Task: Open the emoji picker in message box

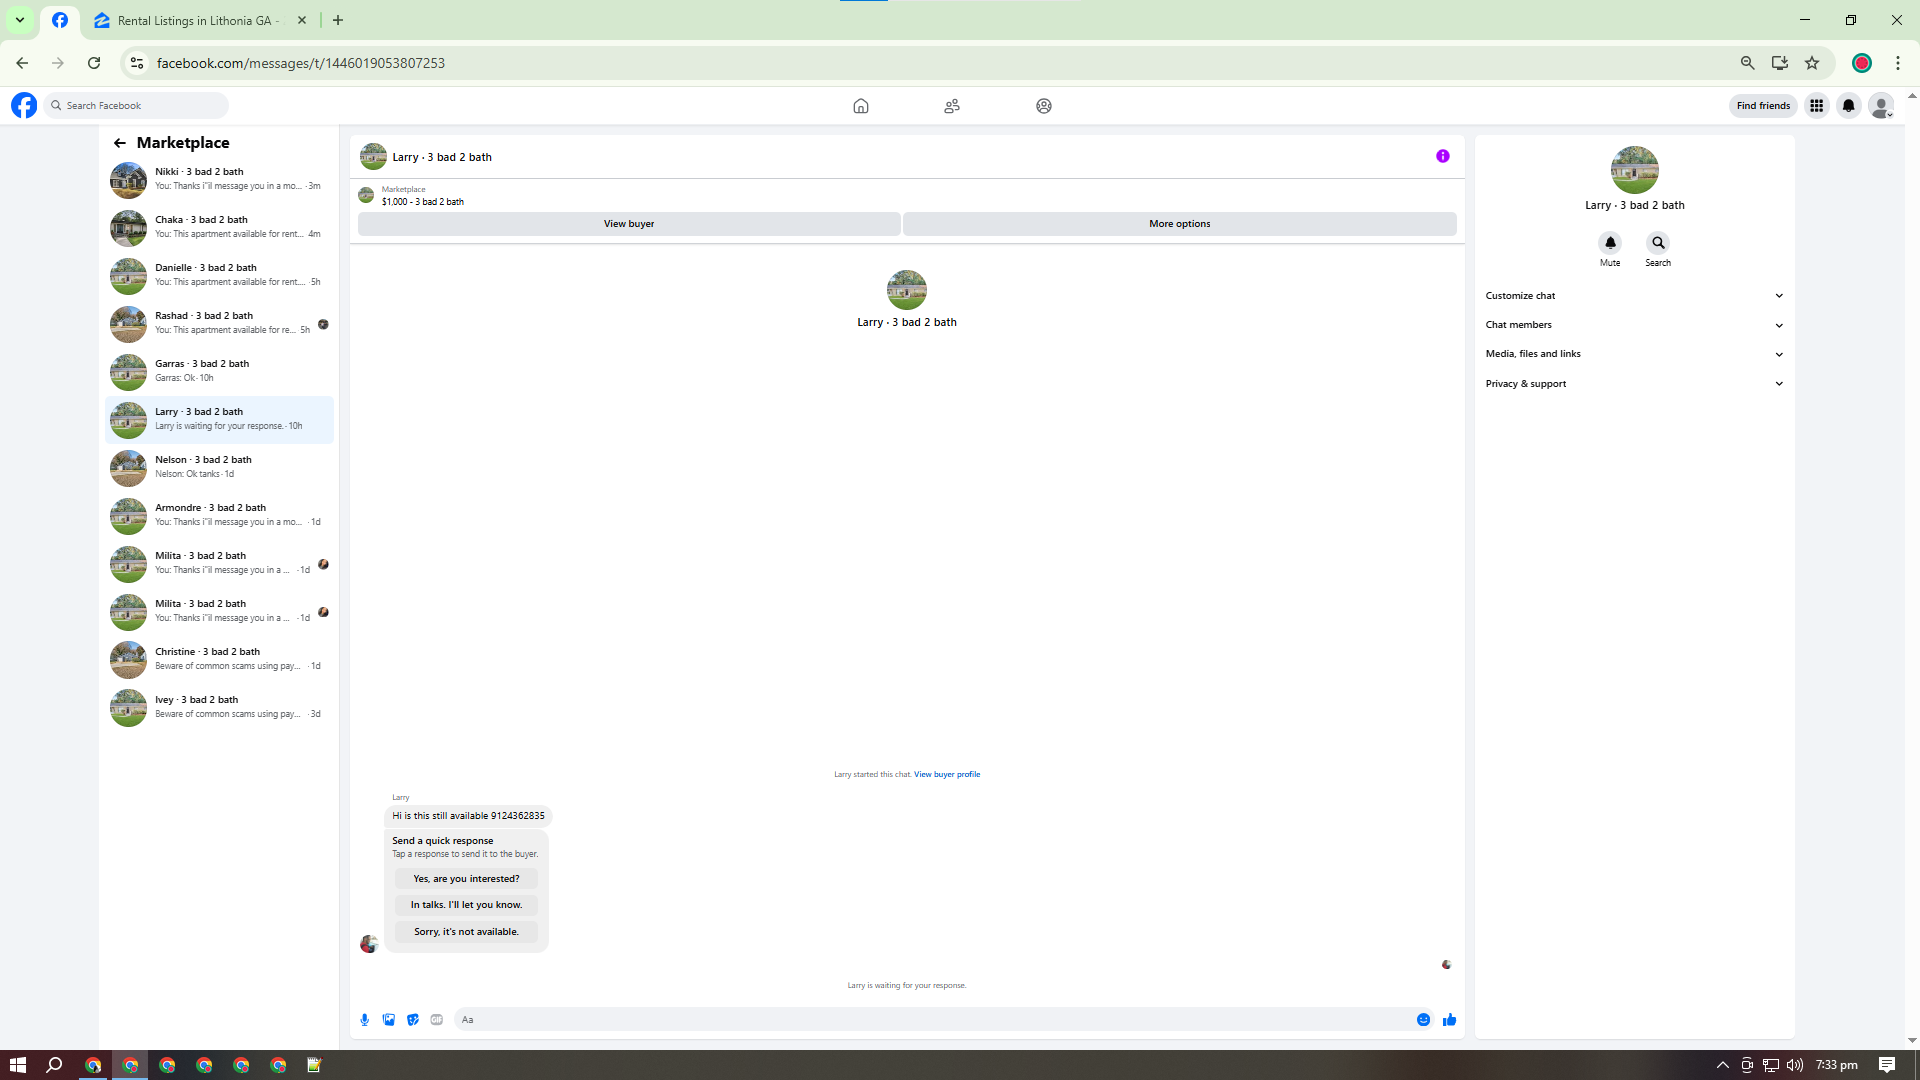Action: [x=1423, y=1020]
